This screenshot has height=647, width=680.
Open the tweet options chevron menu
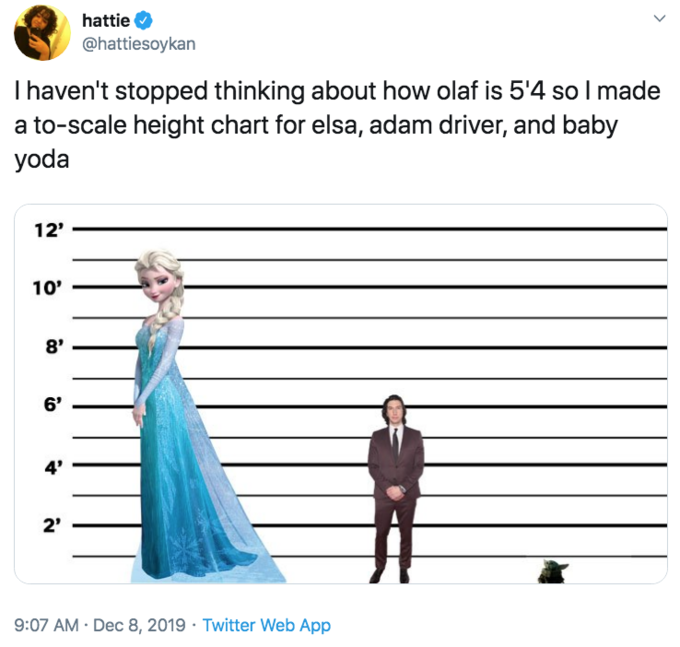[x=658, y=19]
